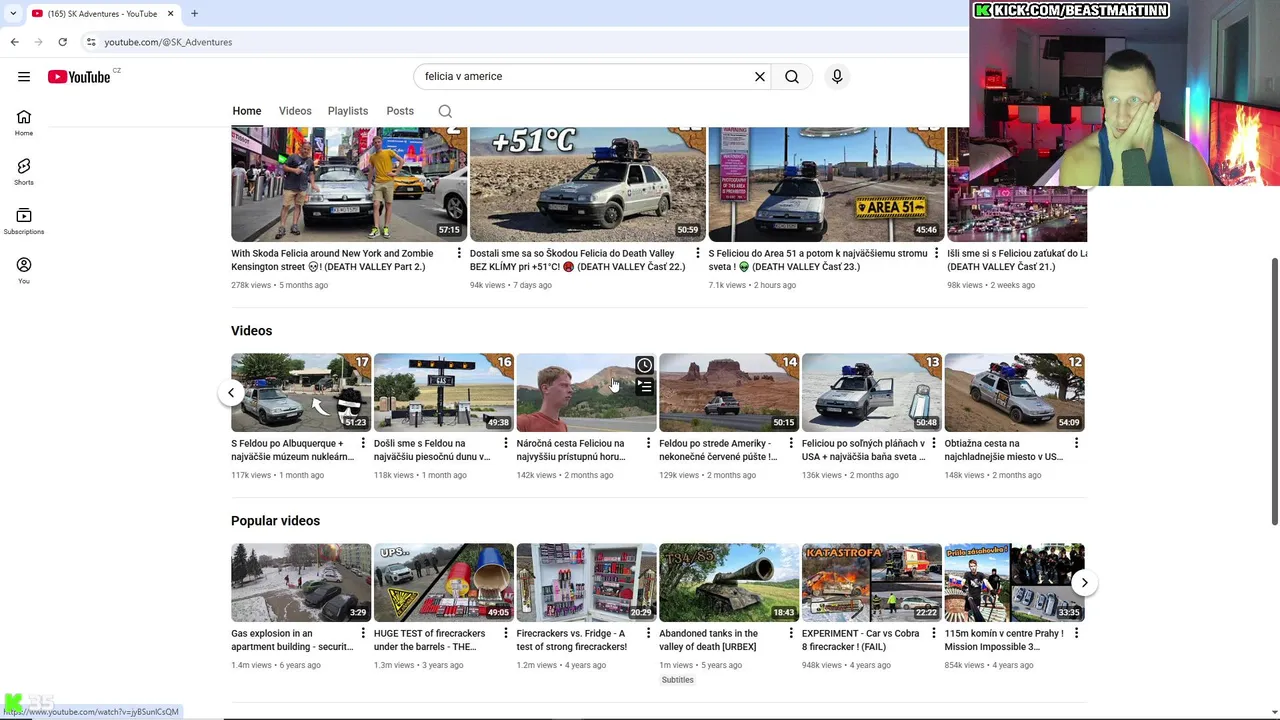Open the YouTube hamburger guide menu
Viewport: 1280px width, 720px height.
24,76
